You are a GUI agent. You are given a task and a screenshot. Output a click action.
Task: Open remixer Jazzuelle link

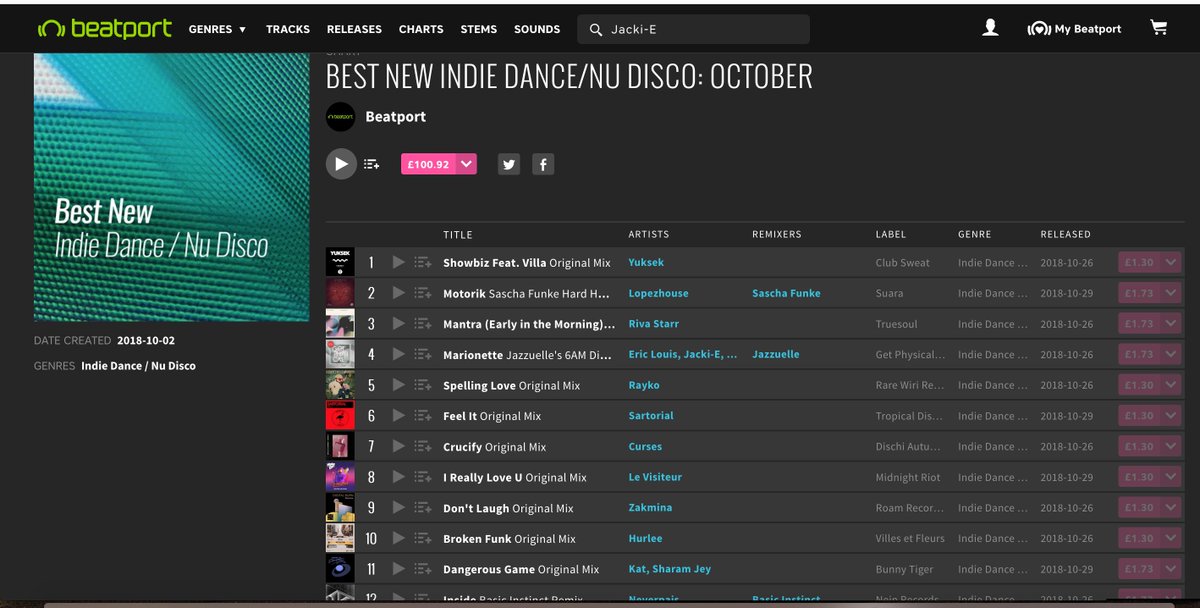click(776, 354)
